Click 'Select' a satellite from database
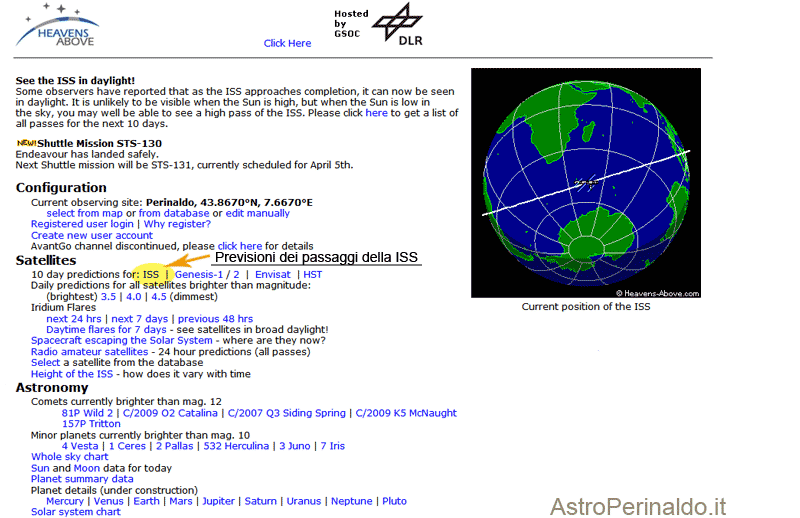 [45, 362]
